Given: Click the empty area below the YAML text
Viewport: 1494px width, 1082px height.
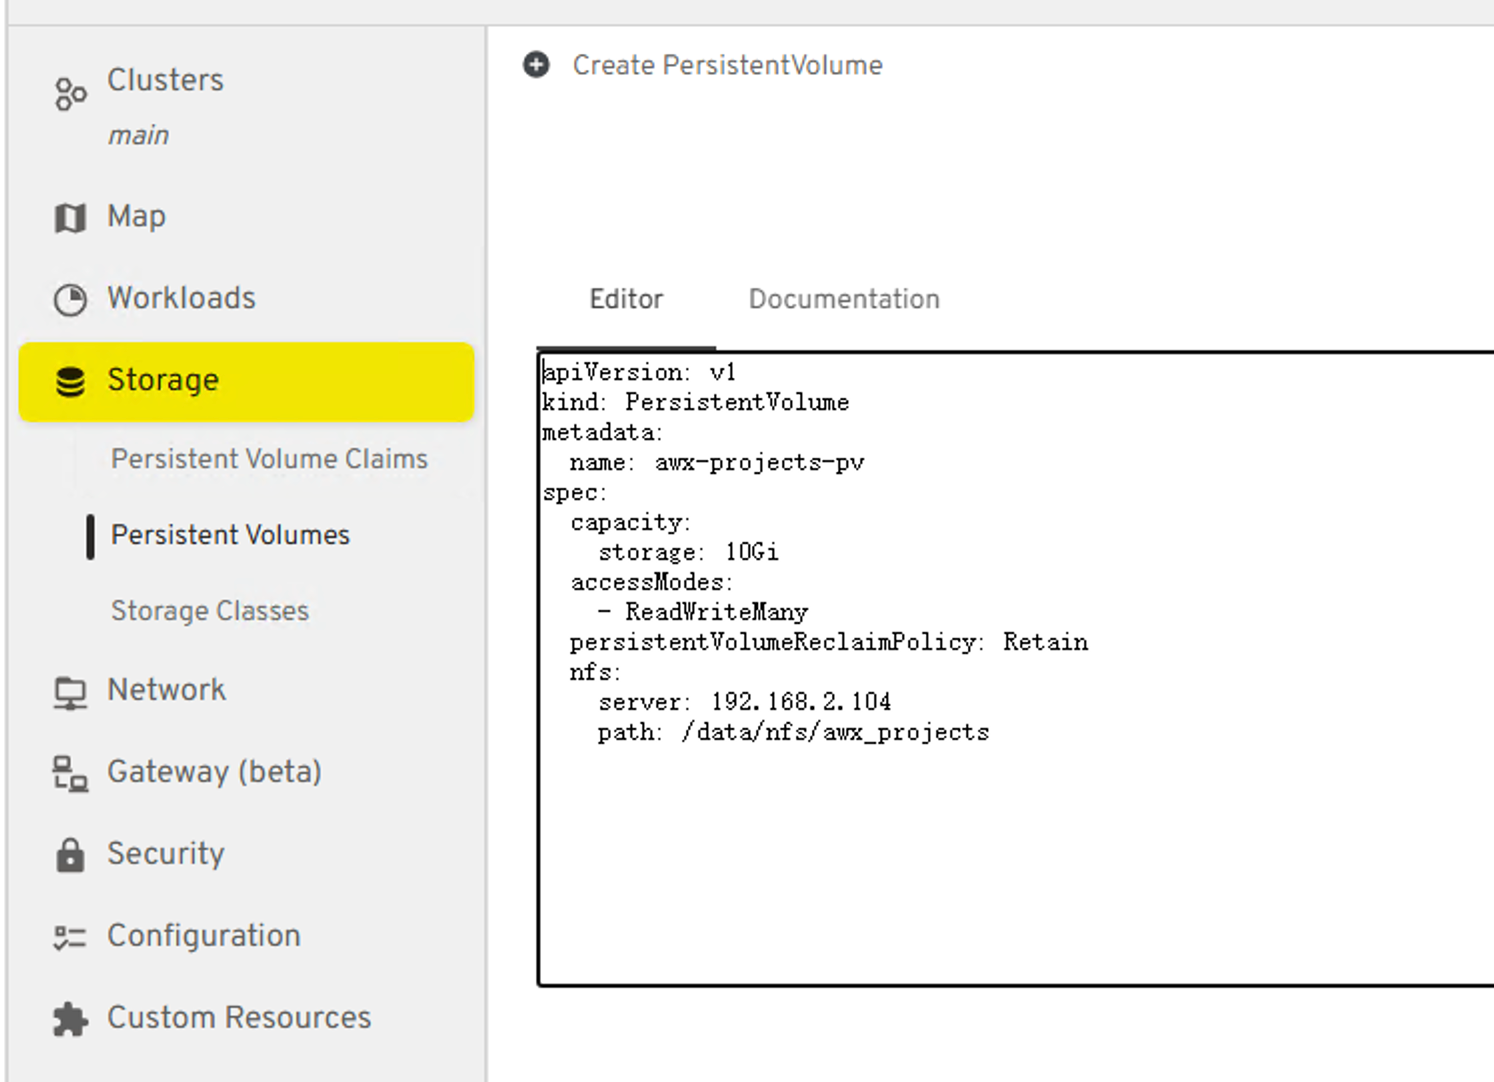Looking at the screenshot, I should click(1000, 870).
